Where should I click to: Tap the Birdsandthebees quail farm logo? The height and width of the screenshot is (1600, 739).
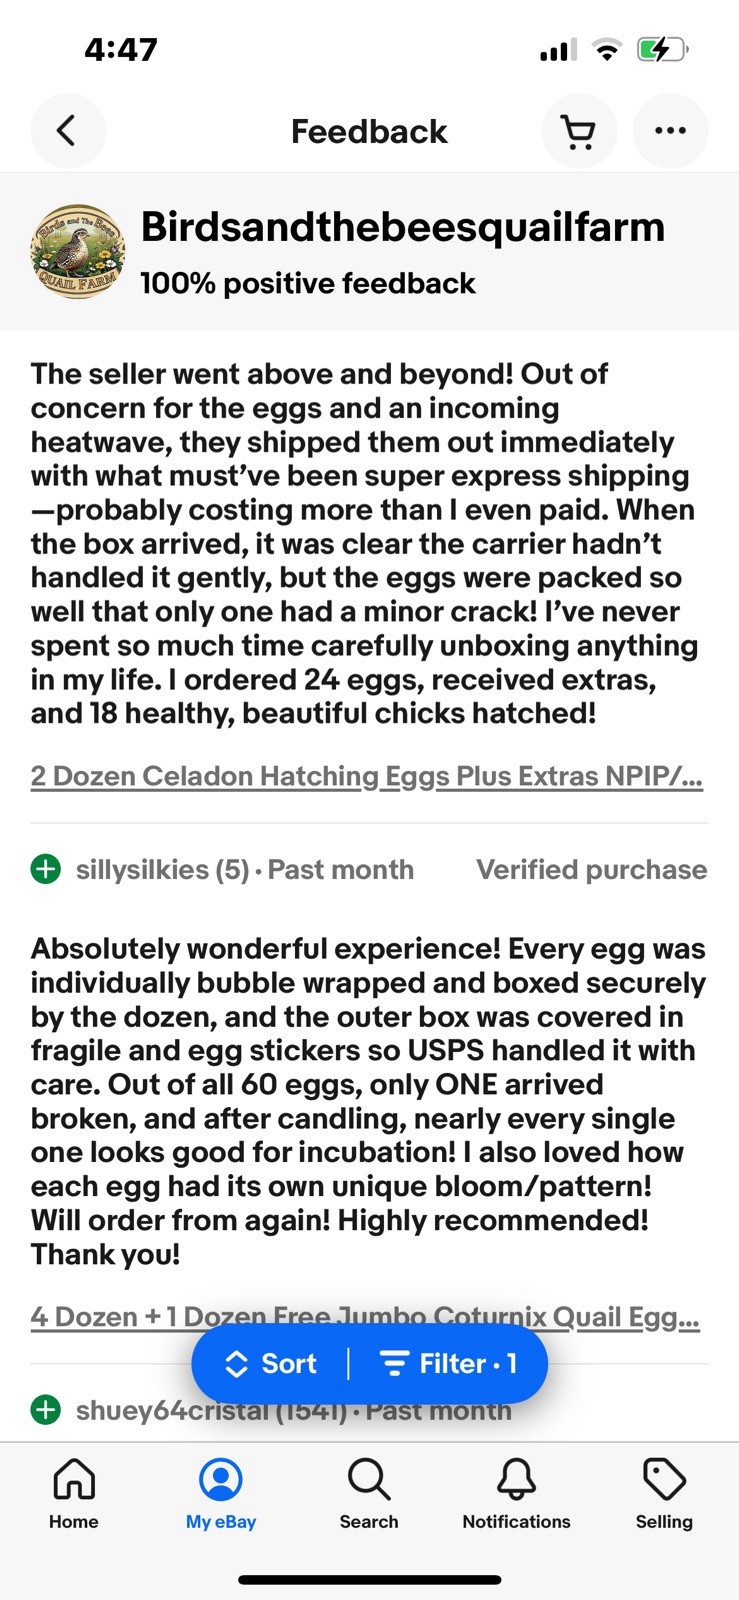pyautogui.click(x=78, y=253)
